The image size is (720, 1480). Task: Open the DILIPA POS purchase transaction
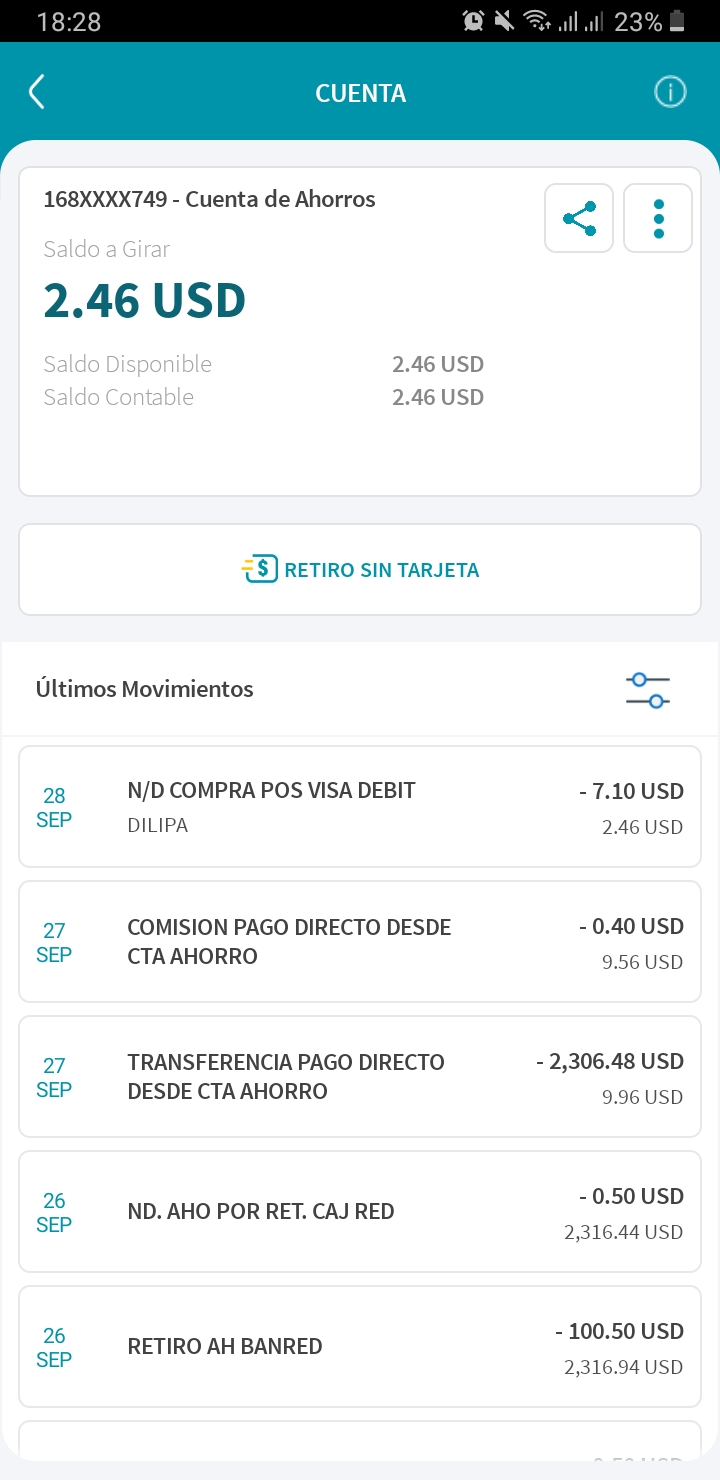360,807
